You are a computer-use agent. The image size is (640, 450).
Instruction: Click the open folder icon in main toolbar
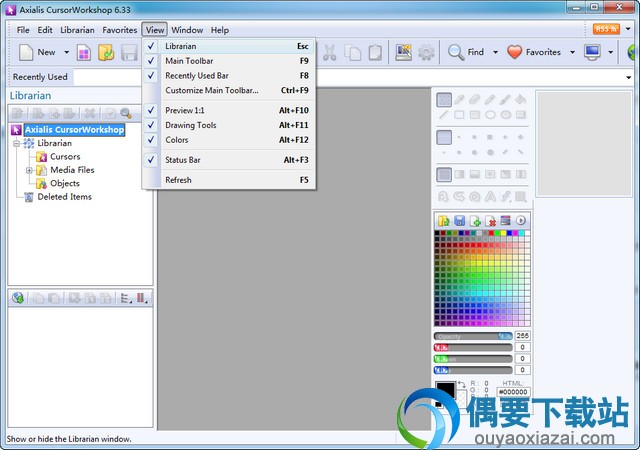point(106,53)
